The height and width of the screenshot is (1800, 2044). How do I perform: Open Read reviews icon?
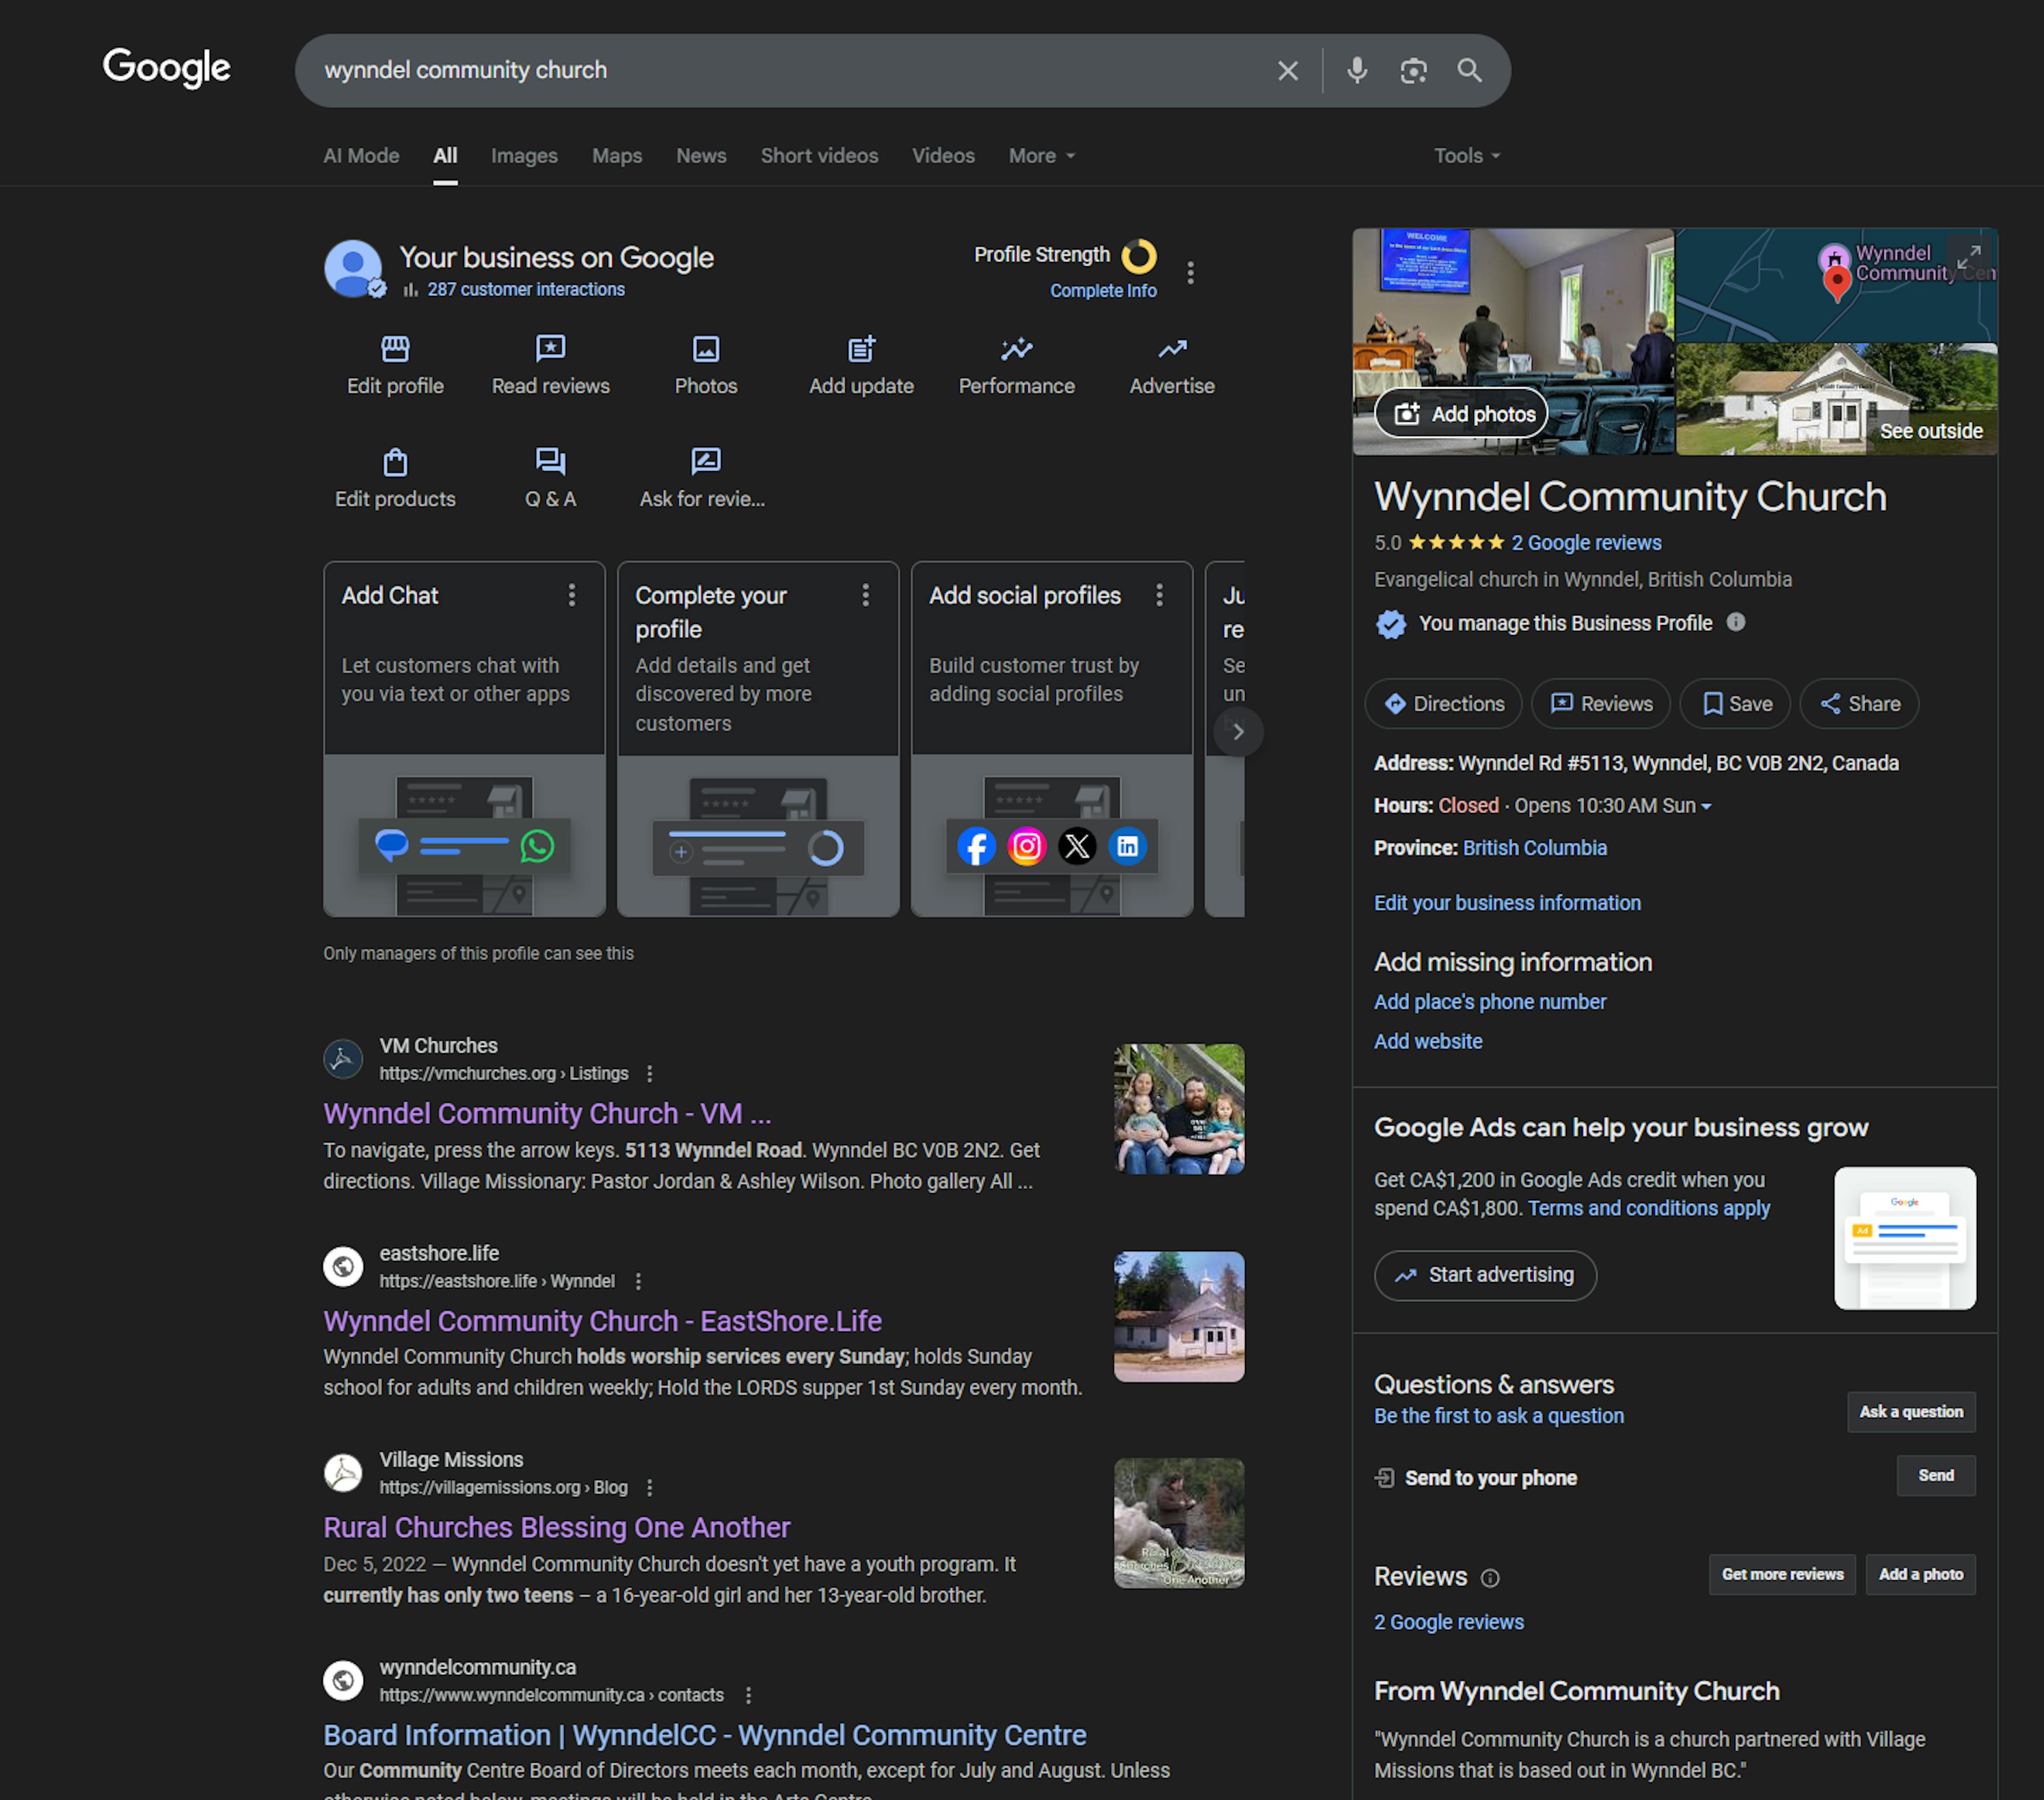[x=550, y=349]
